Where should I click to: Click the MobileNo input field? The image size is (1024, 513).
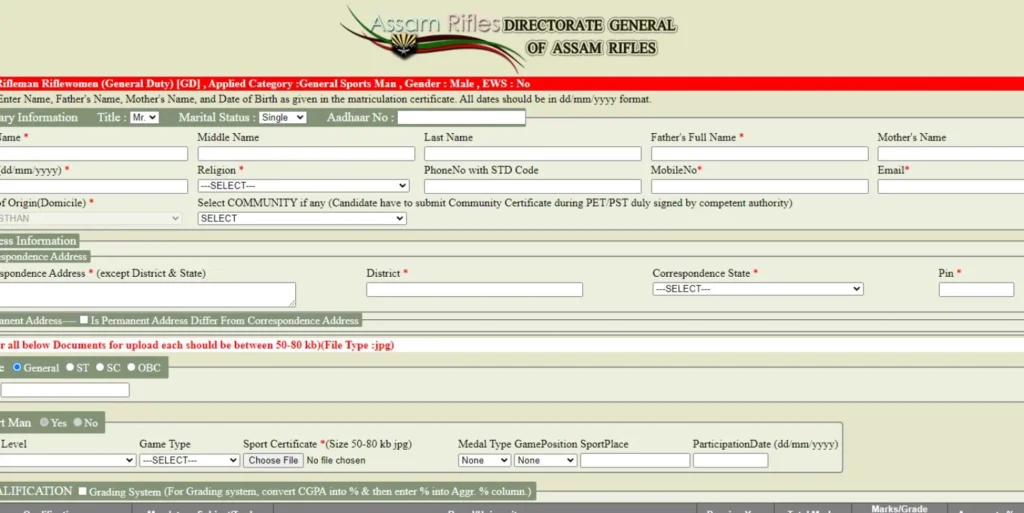pos(759,186)
